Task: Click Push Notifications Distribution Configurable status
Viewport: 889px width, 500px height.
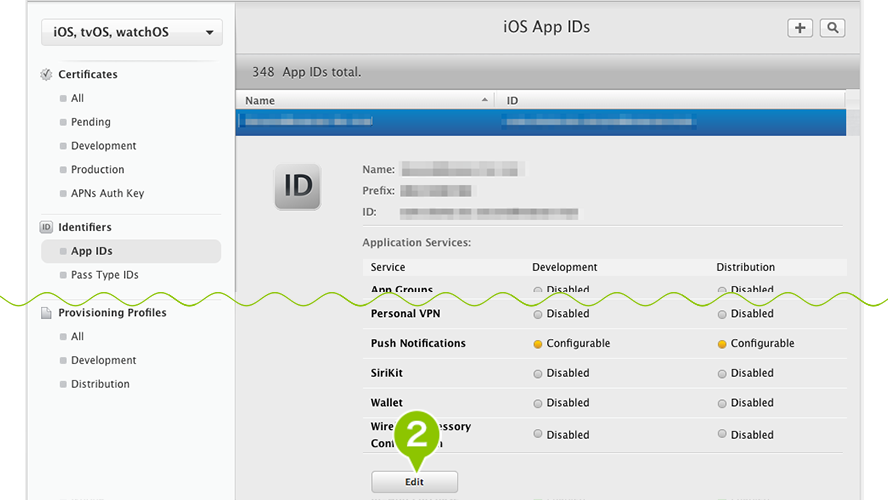Action: (756, 344)
